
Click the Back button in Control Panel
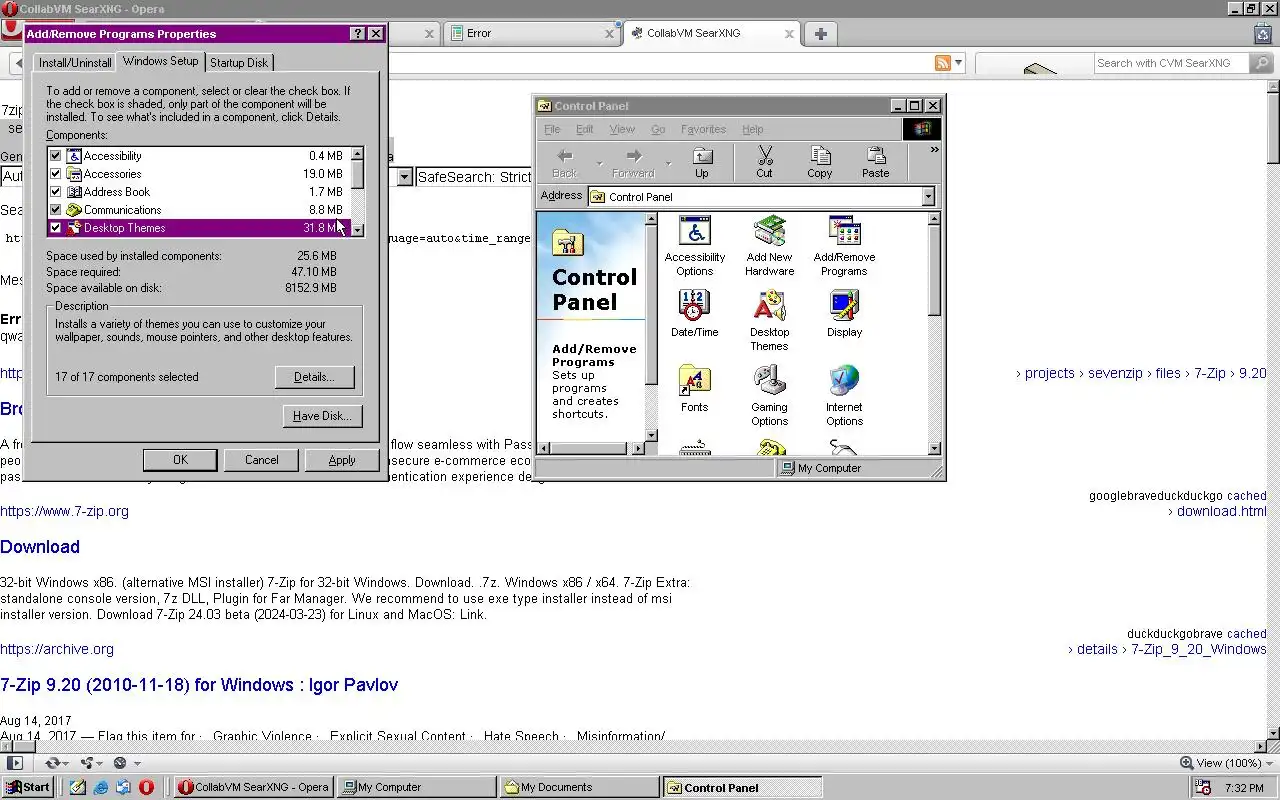point(565,163)
